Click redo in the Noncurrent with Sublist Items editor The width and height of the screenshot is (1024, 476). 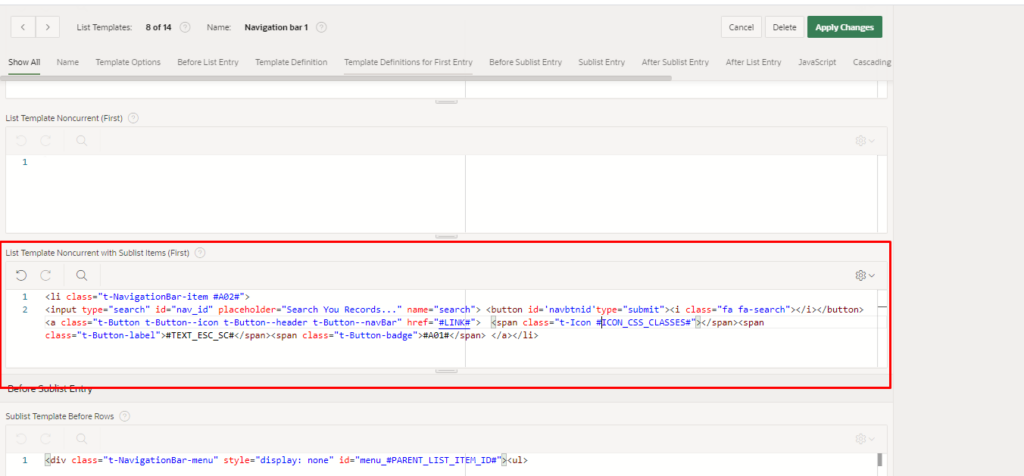(46, 275)
